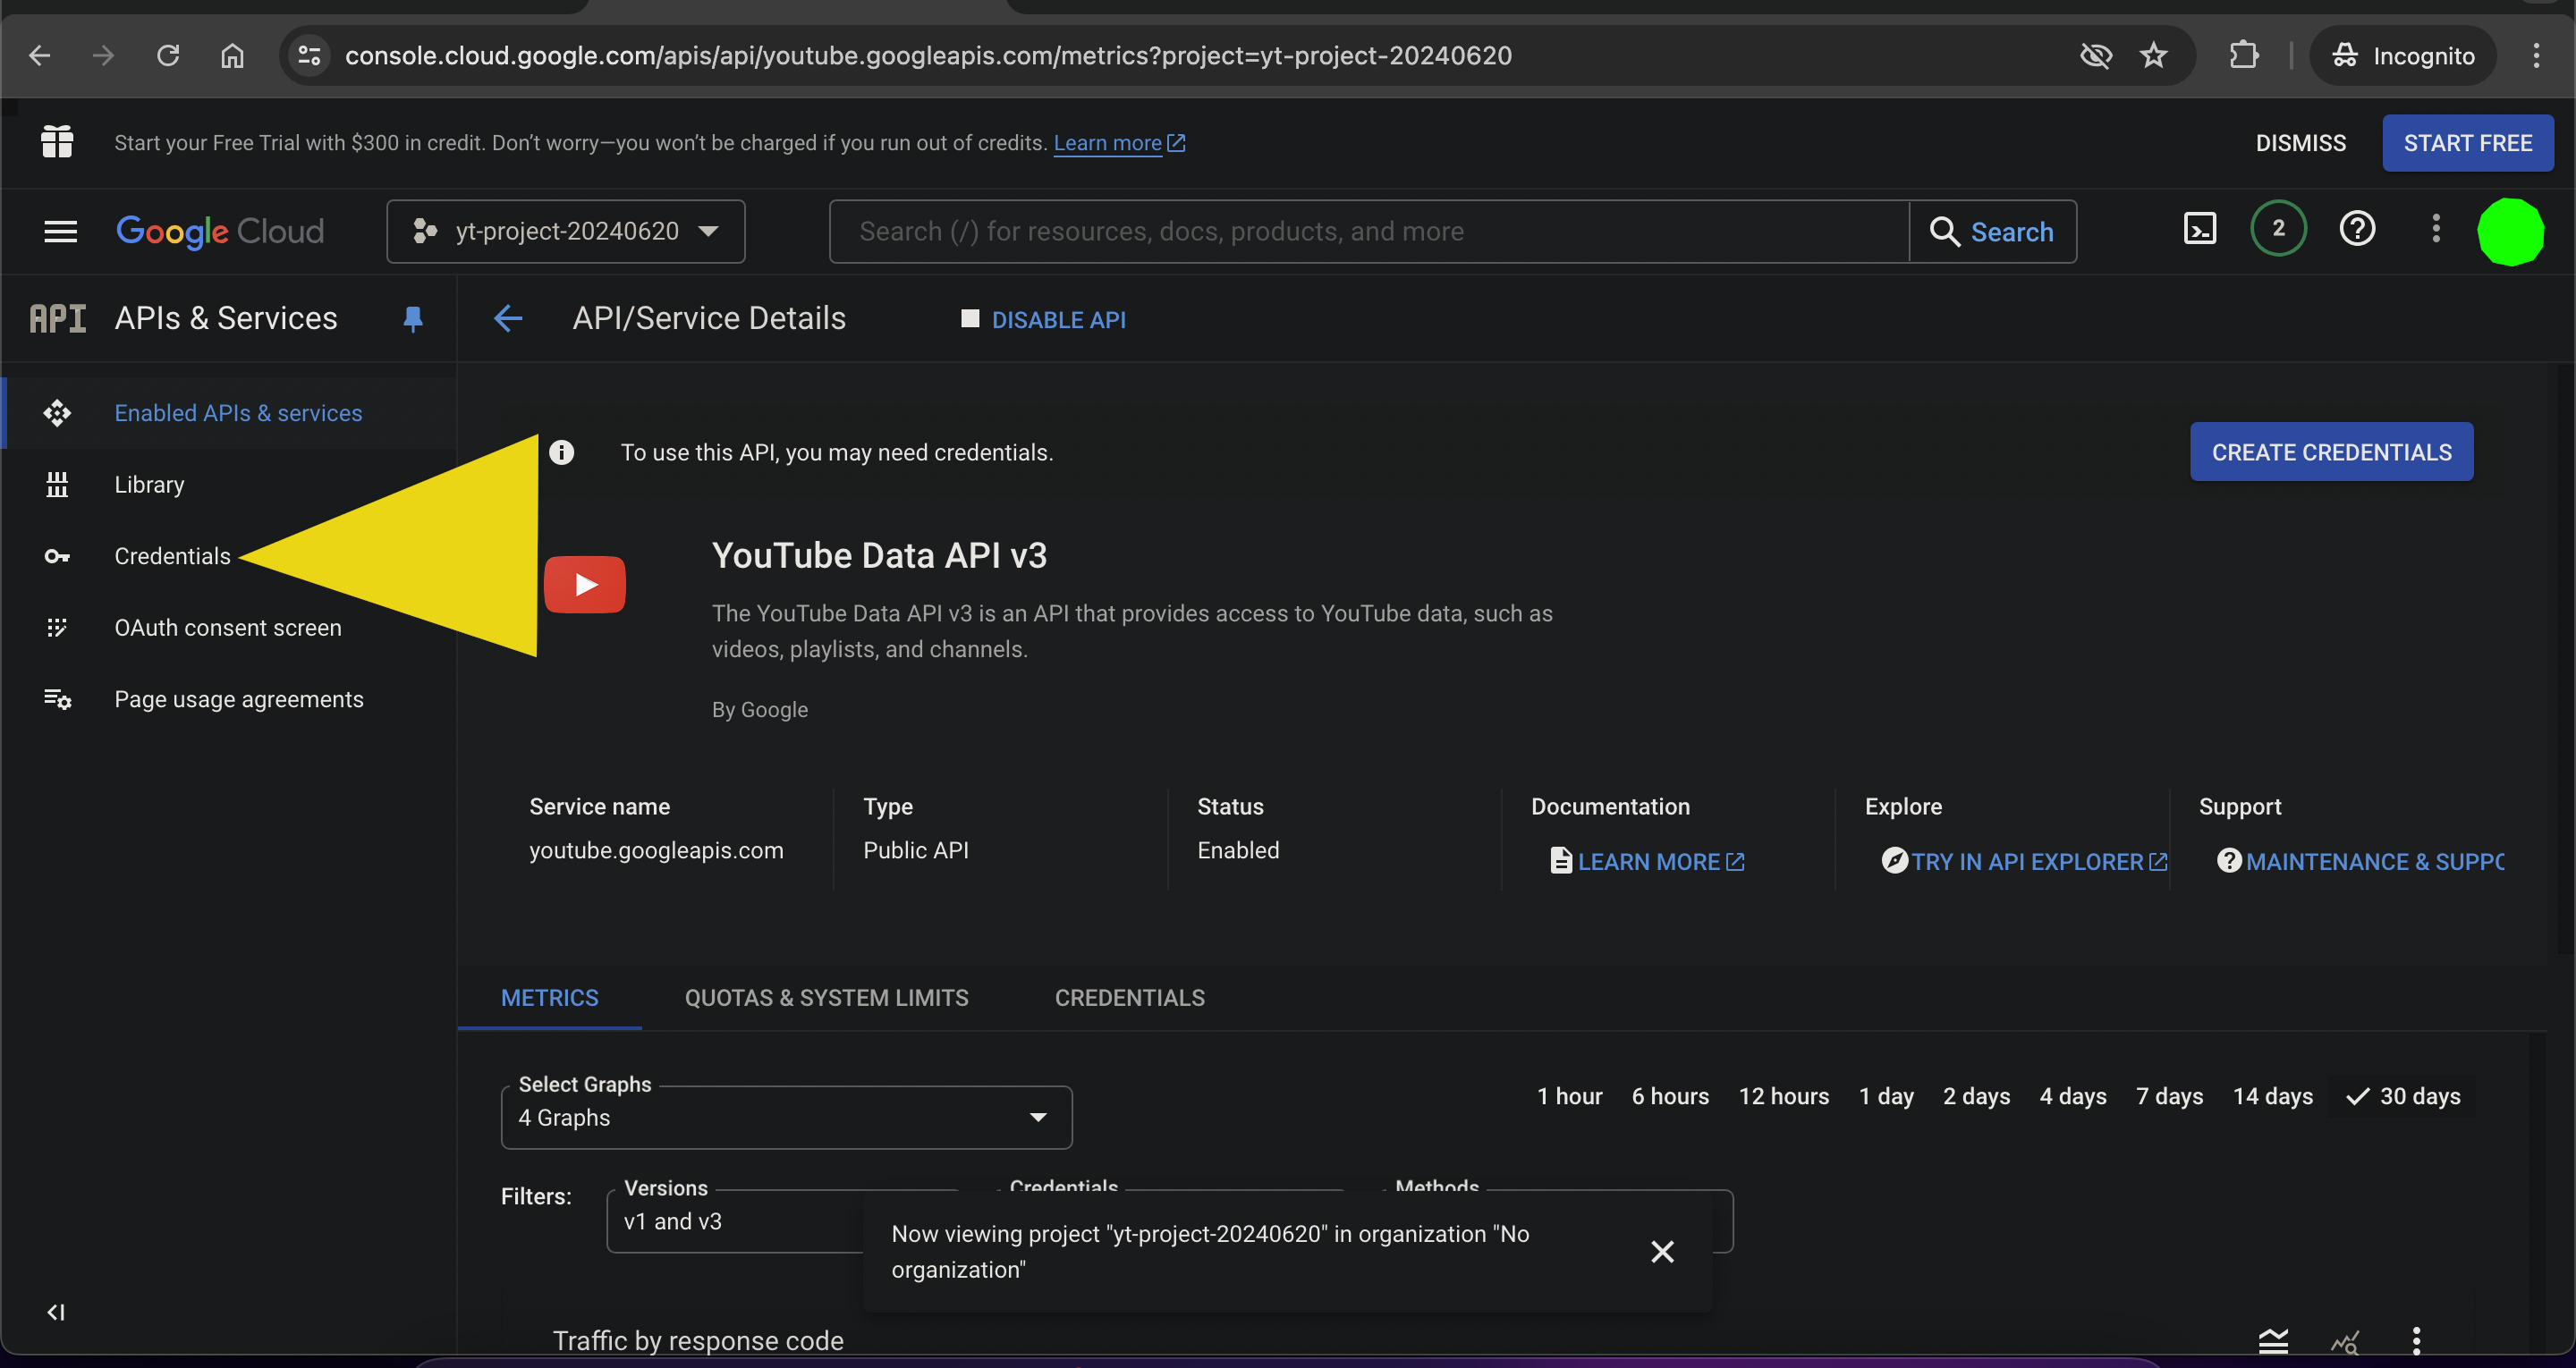This screenshot has height=1368, width=2576.
Task: Close the project notification toast
Action: coord(1662,1252)
